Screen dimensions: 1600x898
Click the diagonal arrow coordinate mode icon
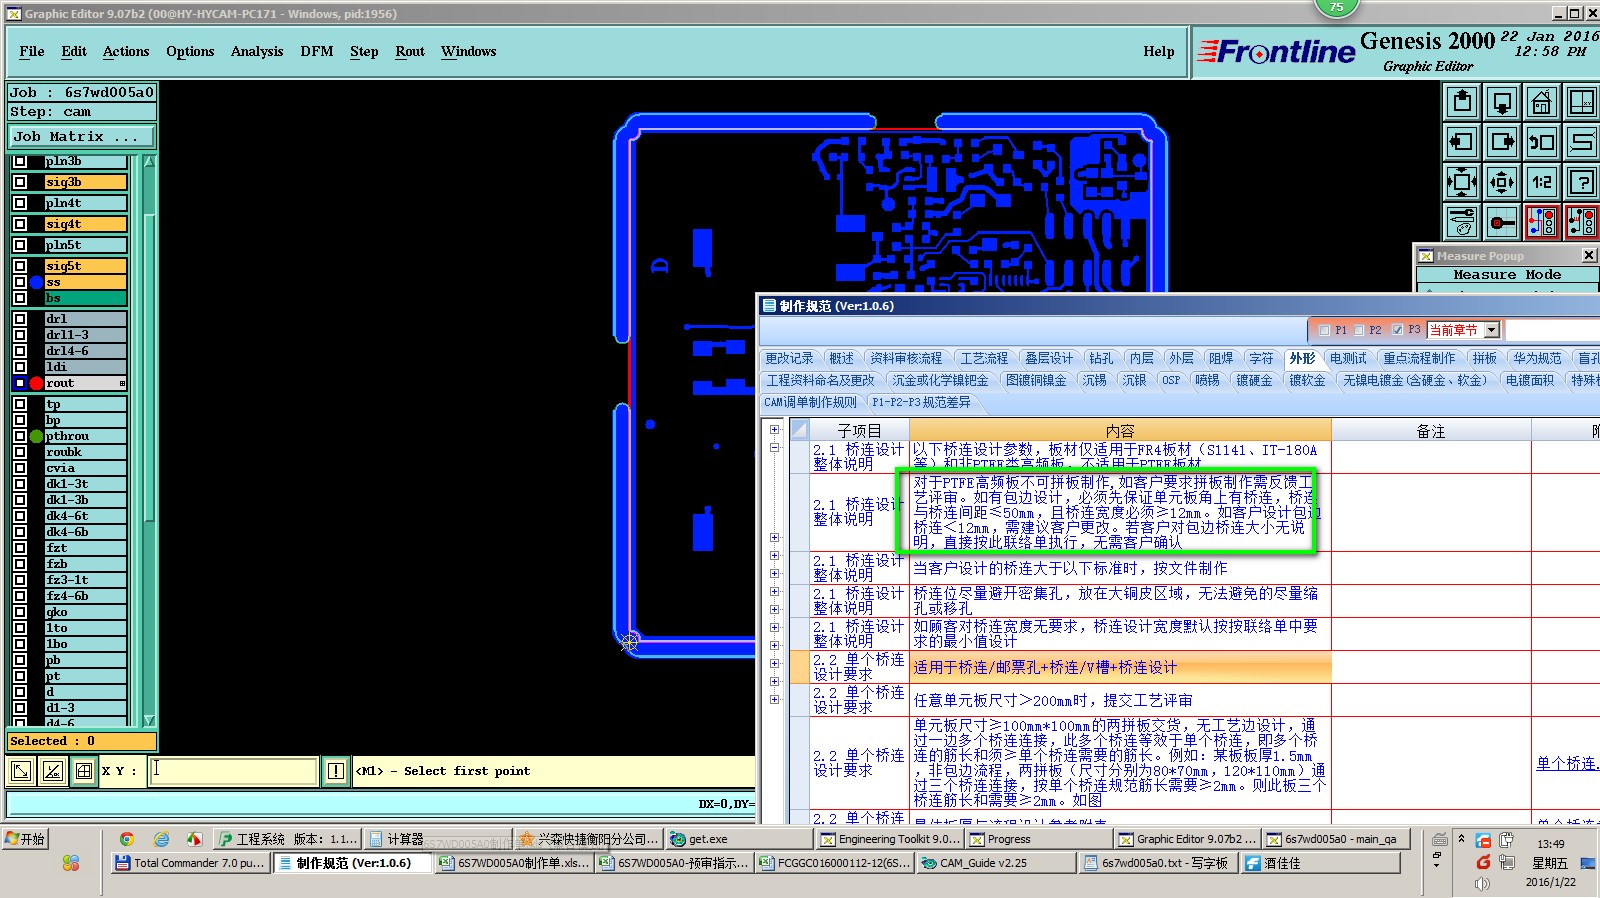21,771
